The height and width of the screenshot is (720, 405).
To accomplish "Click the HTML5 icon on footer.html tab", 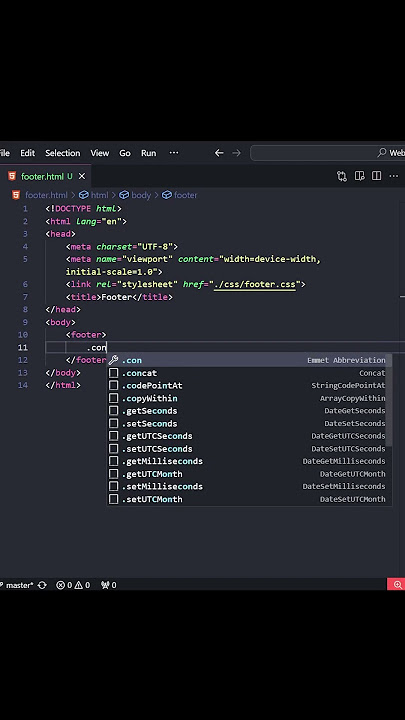I will [x=12, y=176].
